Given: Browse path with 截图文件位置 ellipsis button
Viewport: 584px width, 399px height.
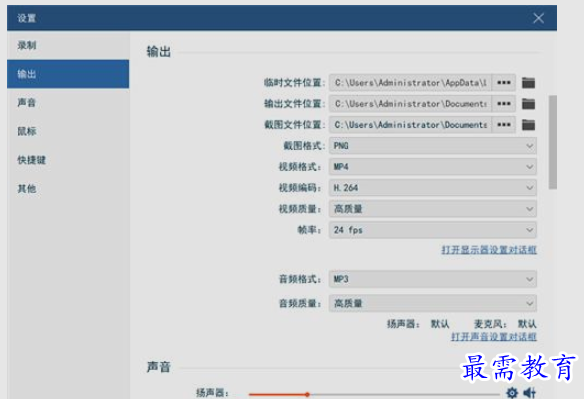Looking at the screenshot, I should coord(504,125).
